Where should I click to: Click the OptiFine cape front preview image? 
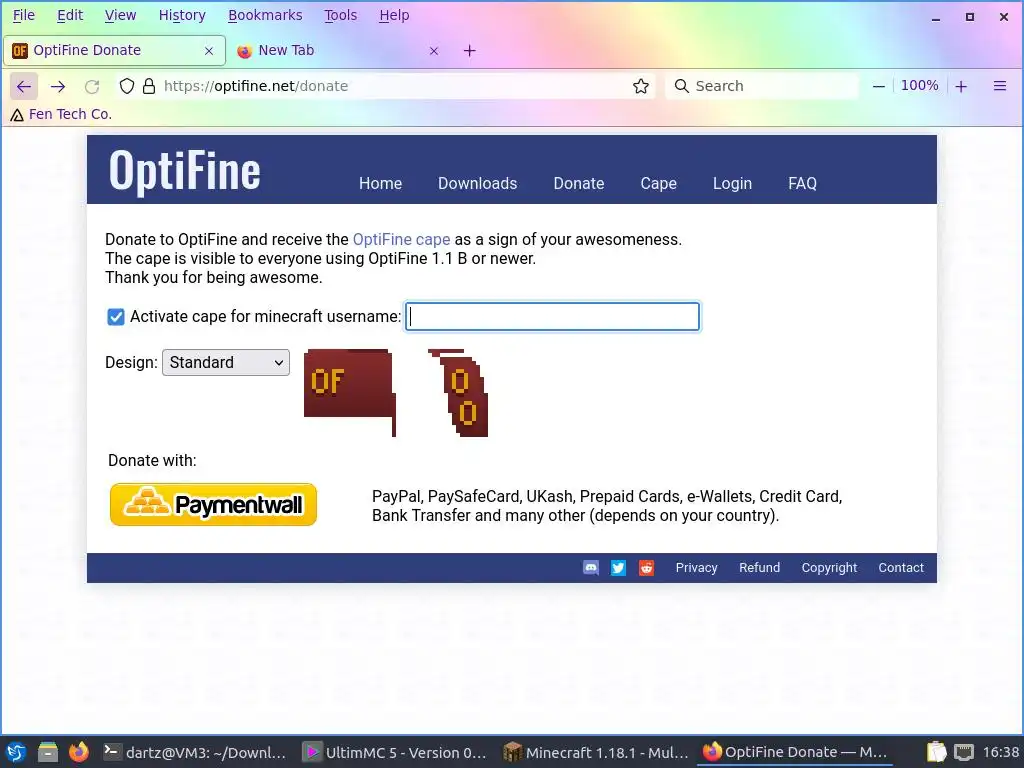[x=350, y=392]
